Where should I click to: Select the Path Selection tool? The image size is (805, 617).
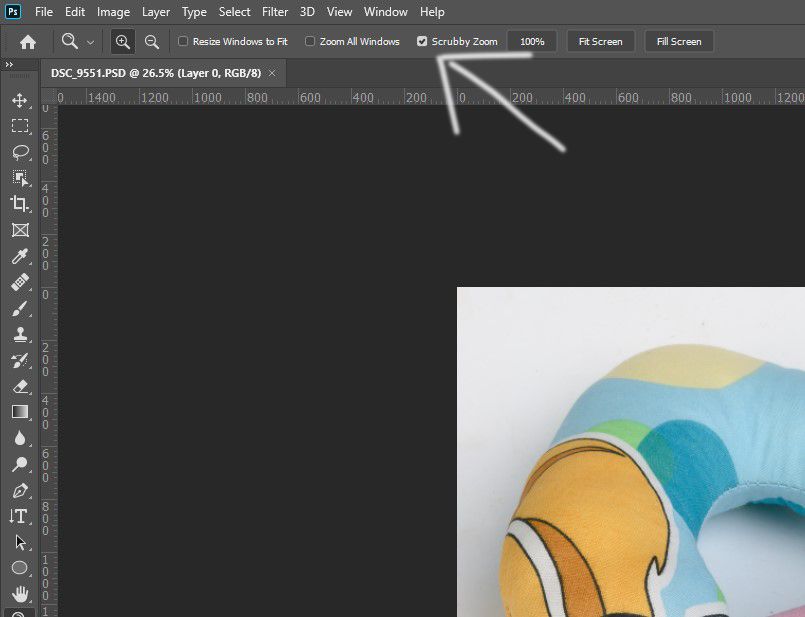click(x=20, y=542)
